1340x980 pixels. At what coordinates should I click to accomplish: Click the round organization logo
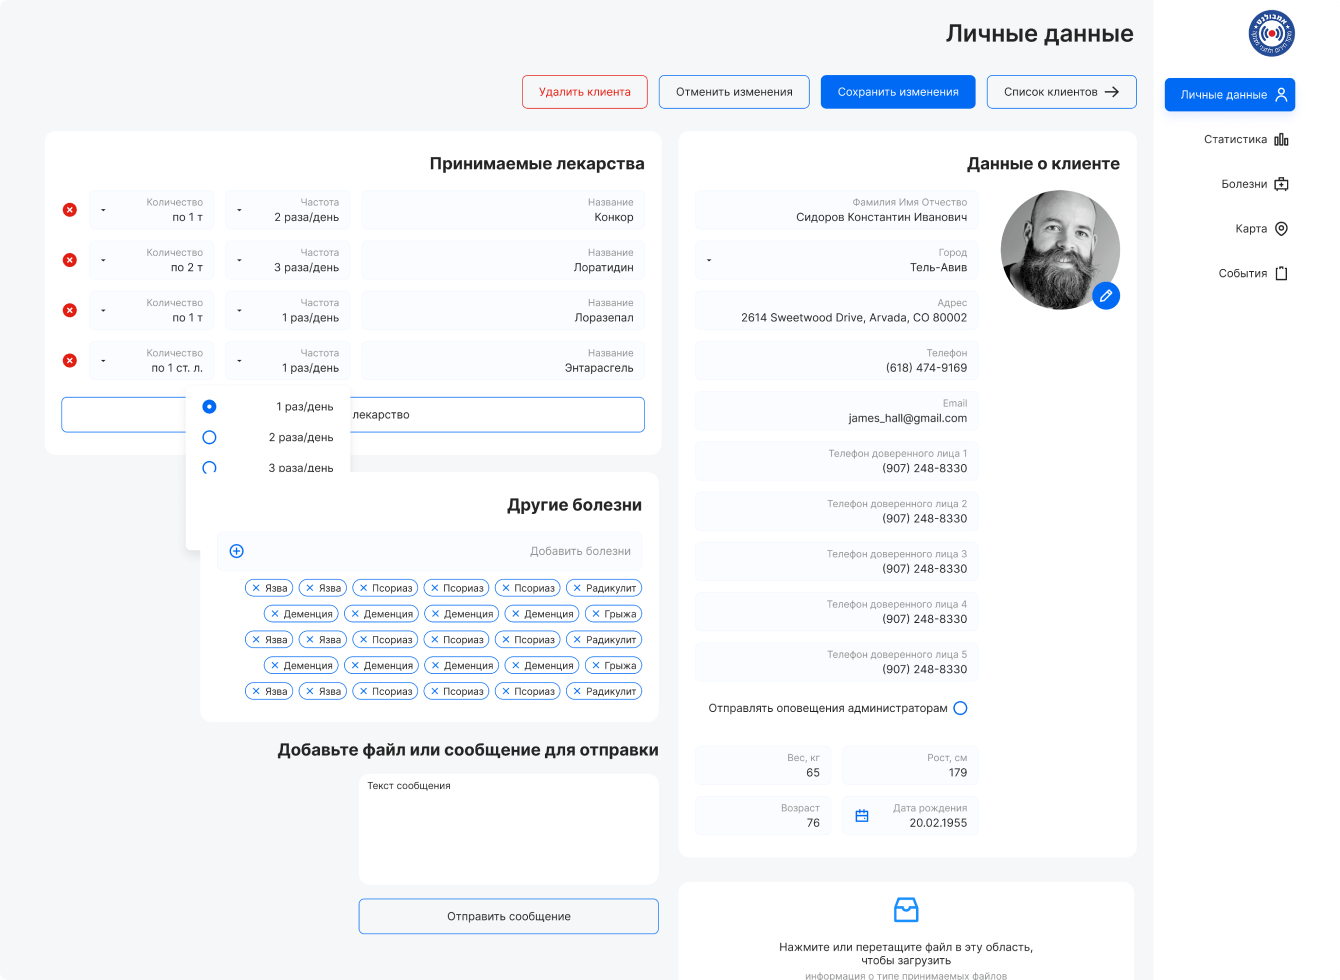pos(1271,33)
